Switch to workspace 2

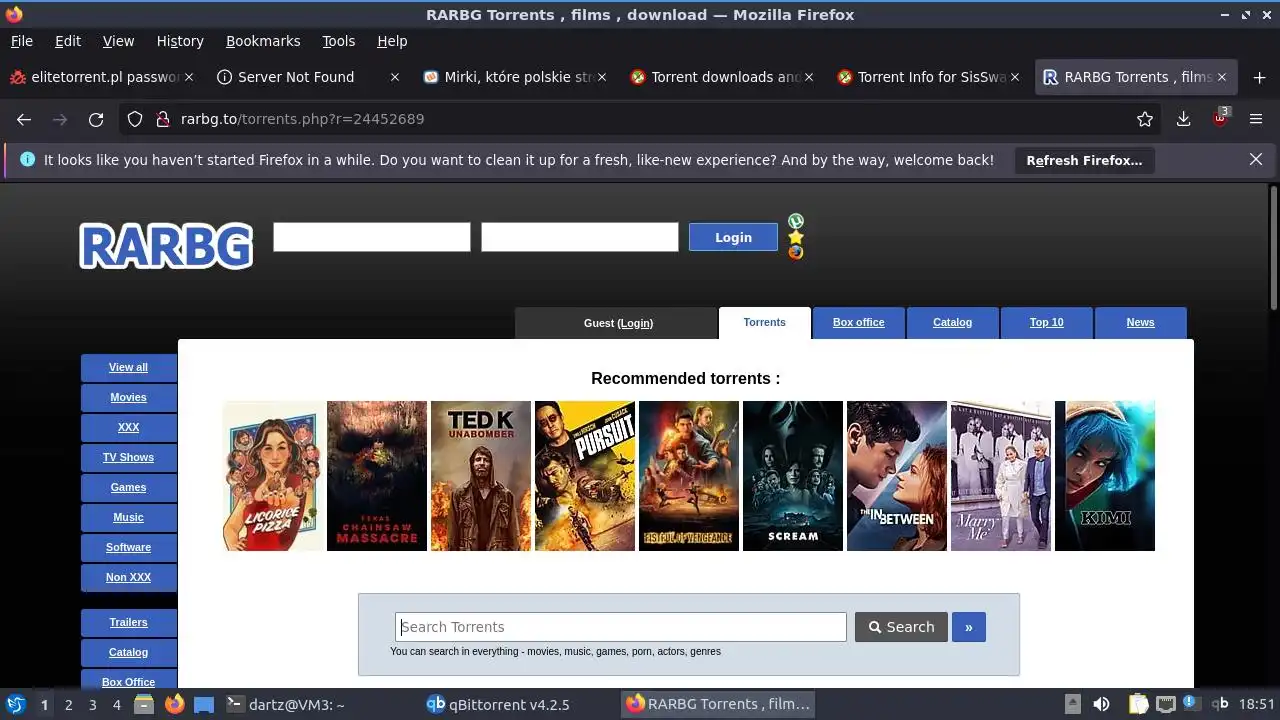pos(68,704)
